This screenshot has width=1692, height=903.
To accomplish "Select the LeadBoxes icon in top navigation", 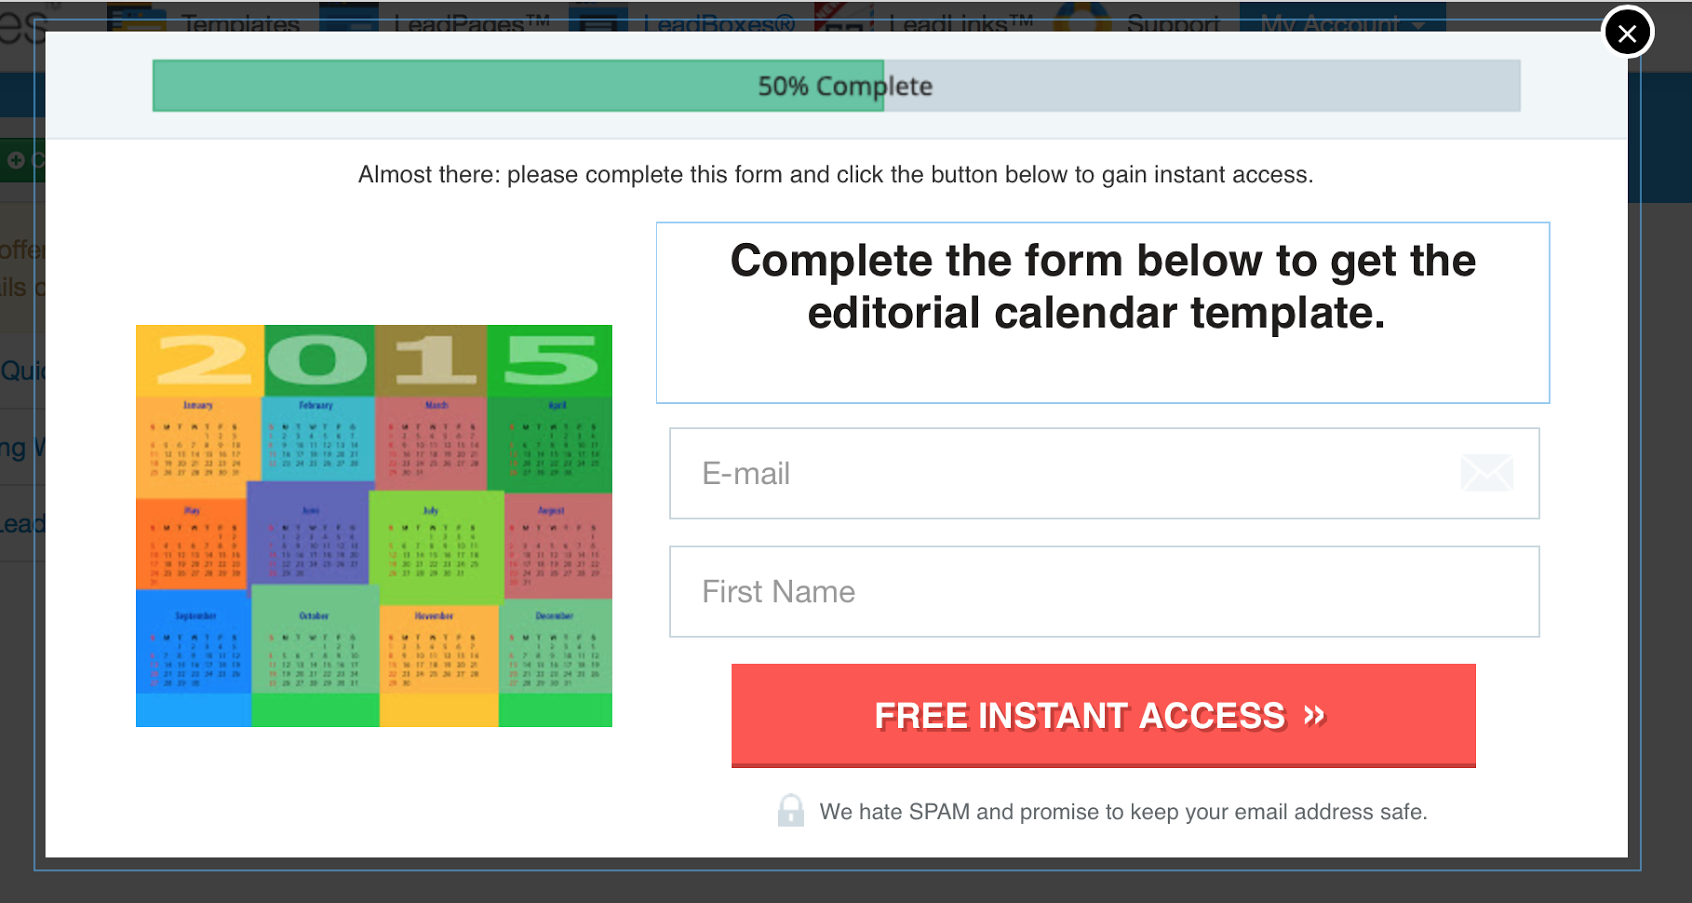I will [x=598, y=18].
